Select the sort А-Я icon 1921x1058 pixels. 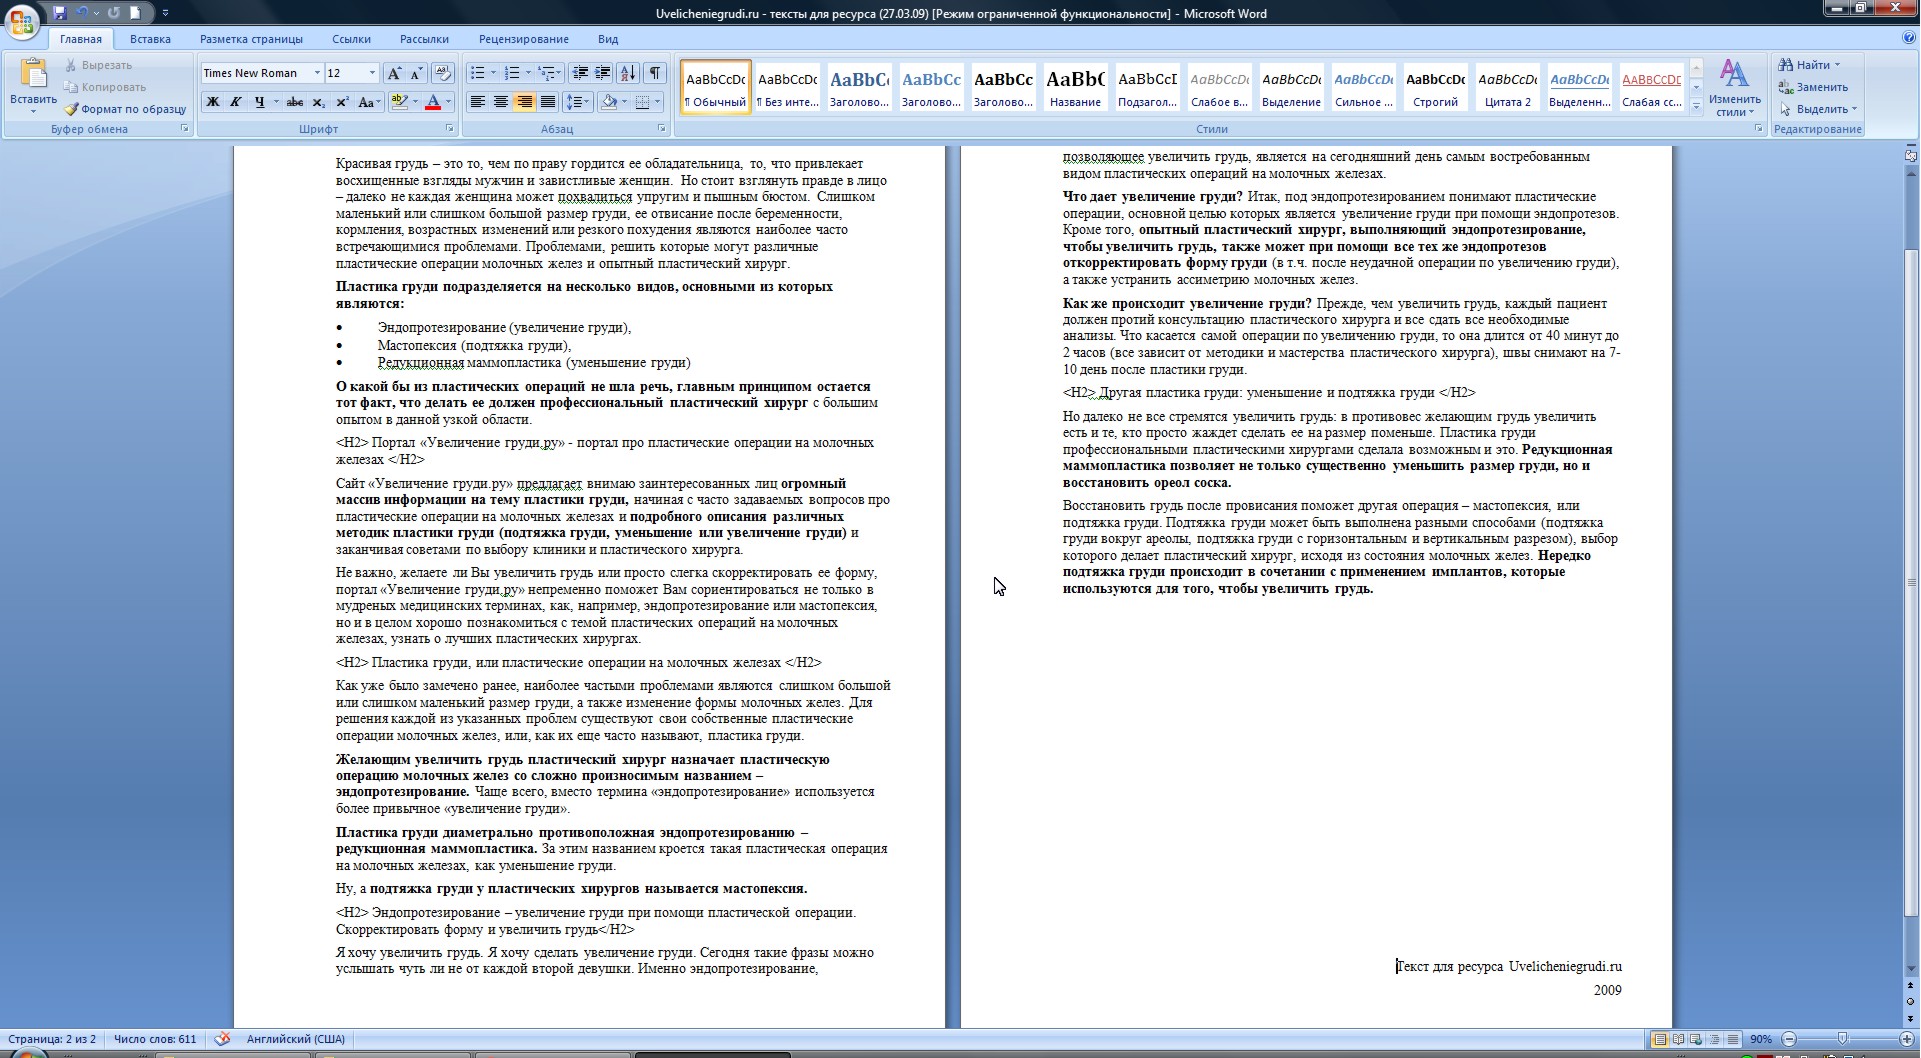coord(628,73)
